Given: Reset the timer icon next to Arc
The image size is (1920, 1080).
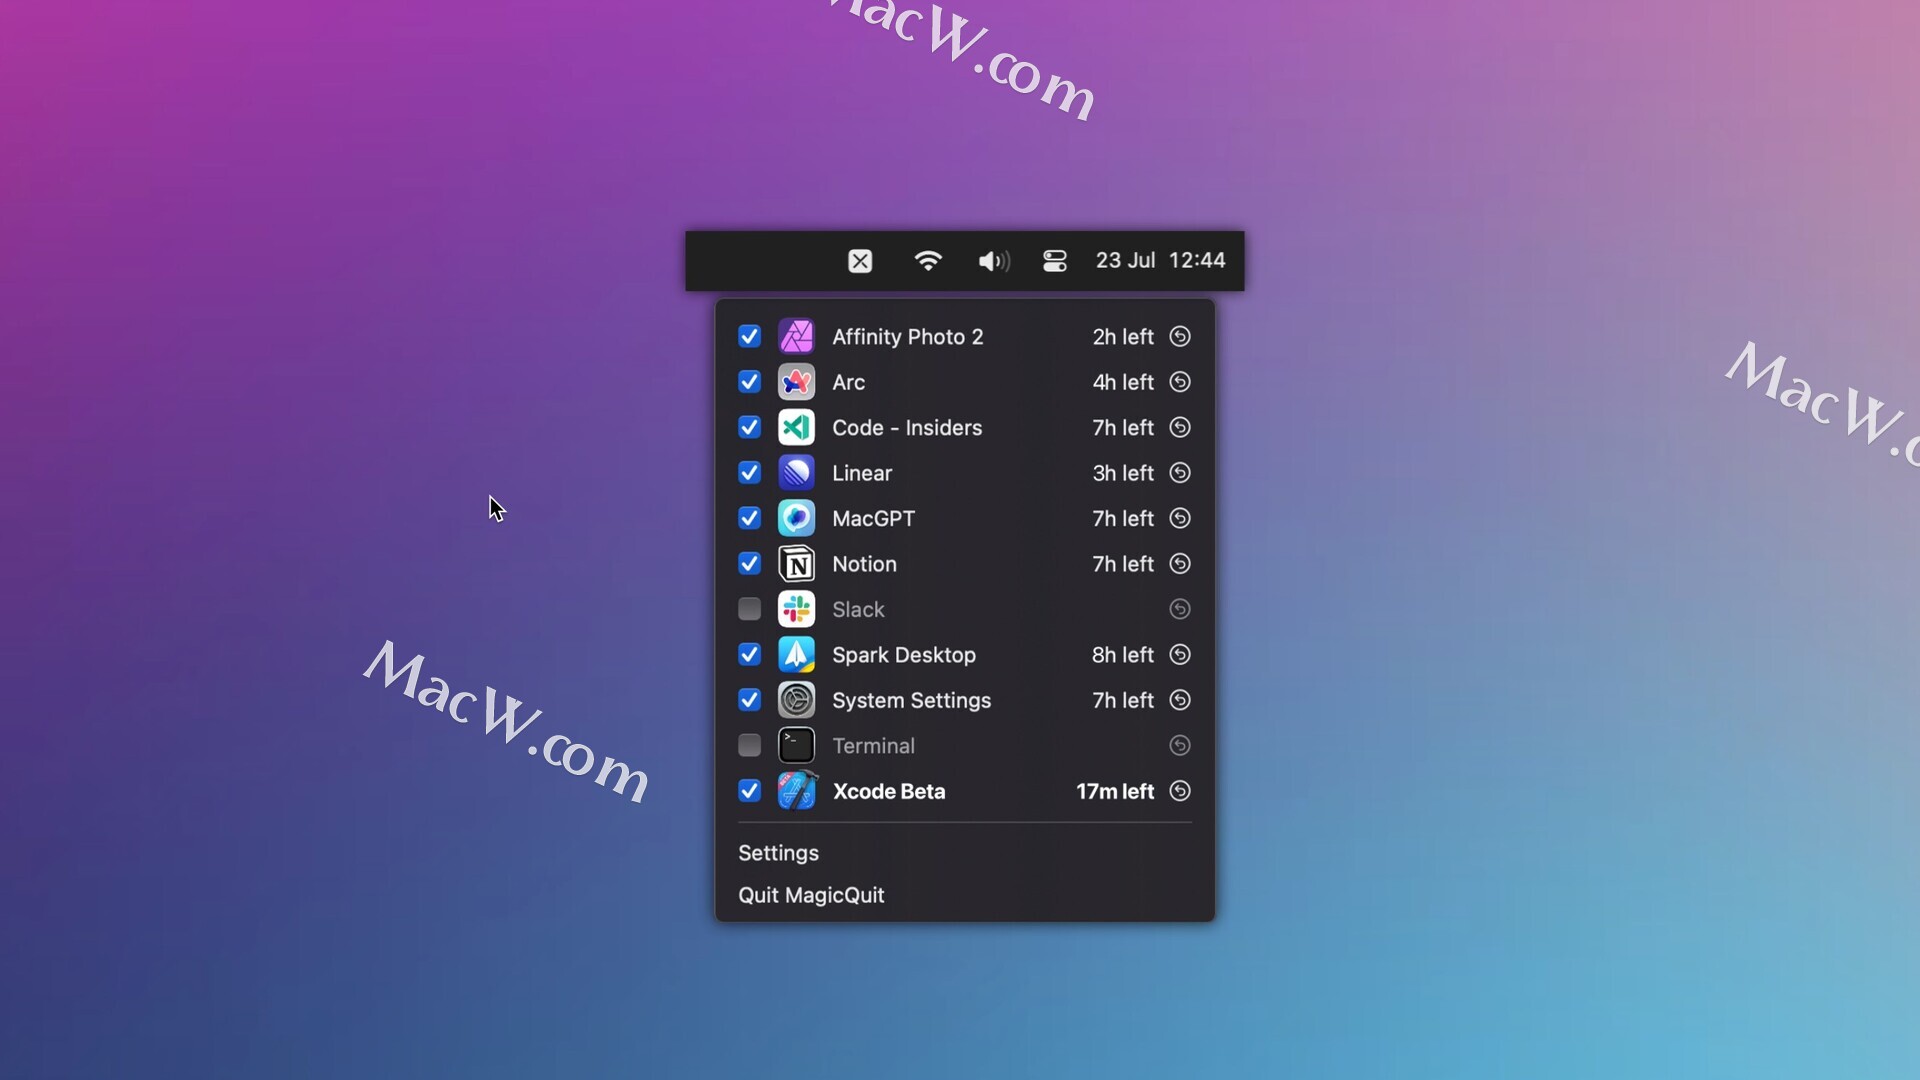Looking at the screenshot, I should point(1180,382).
